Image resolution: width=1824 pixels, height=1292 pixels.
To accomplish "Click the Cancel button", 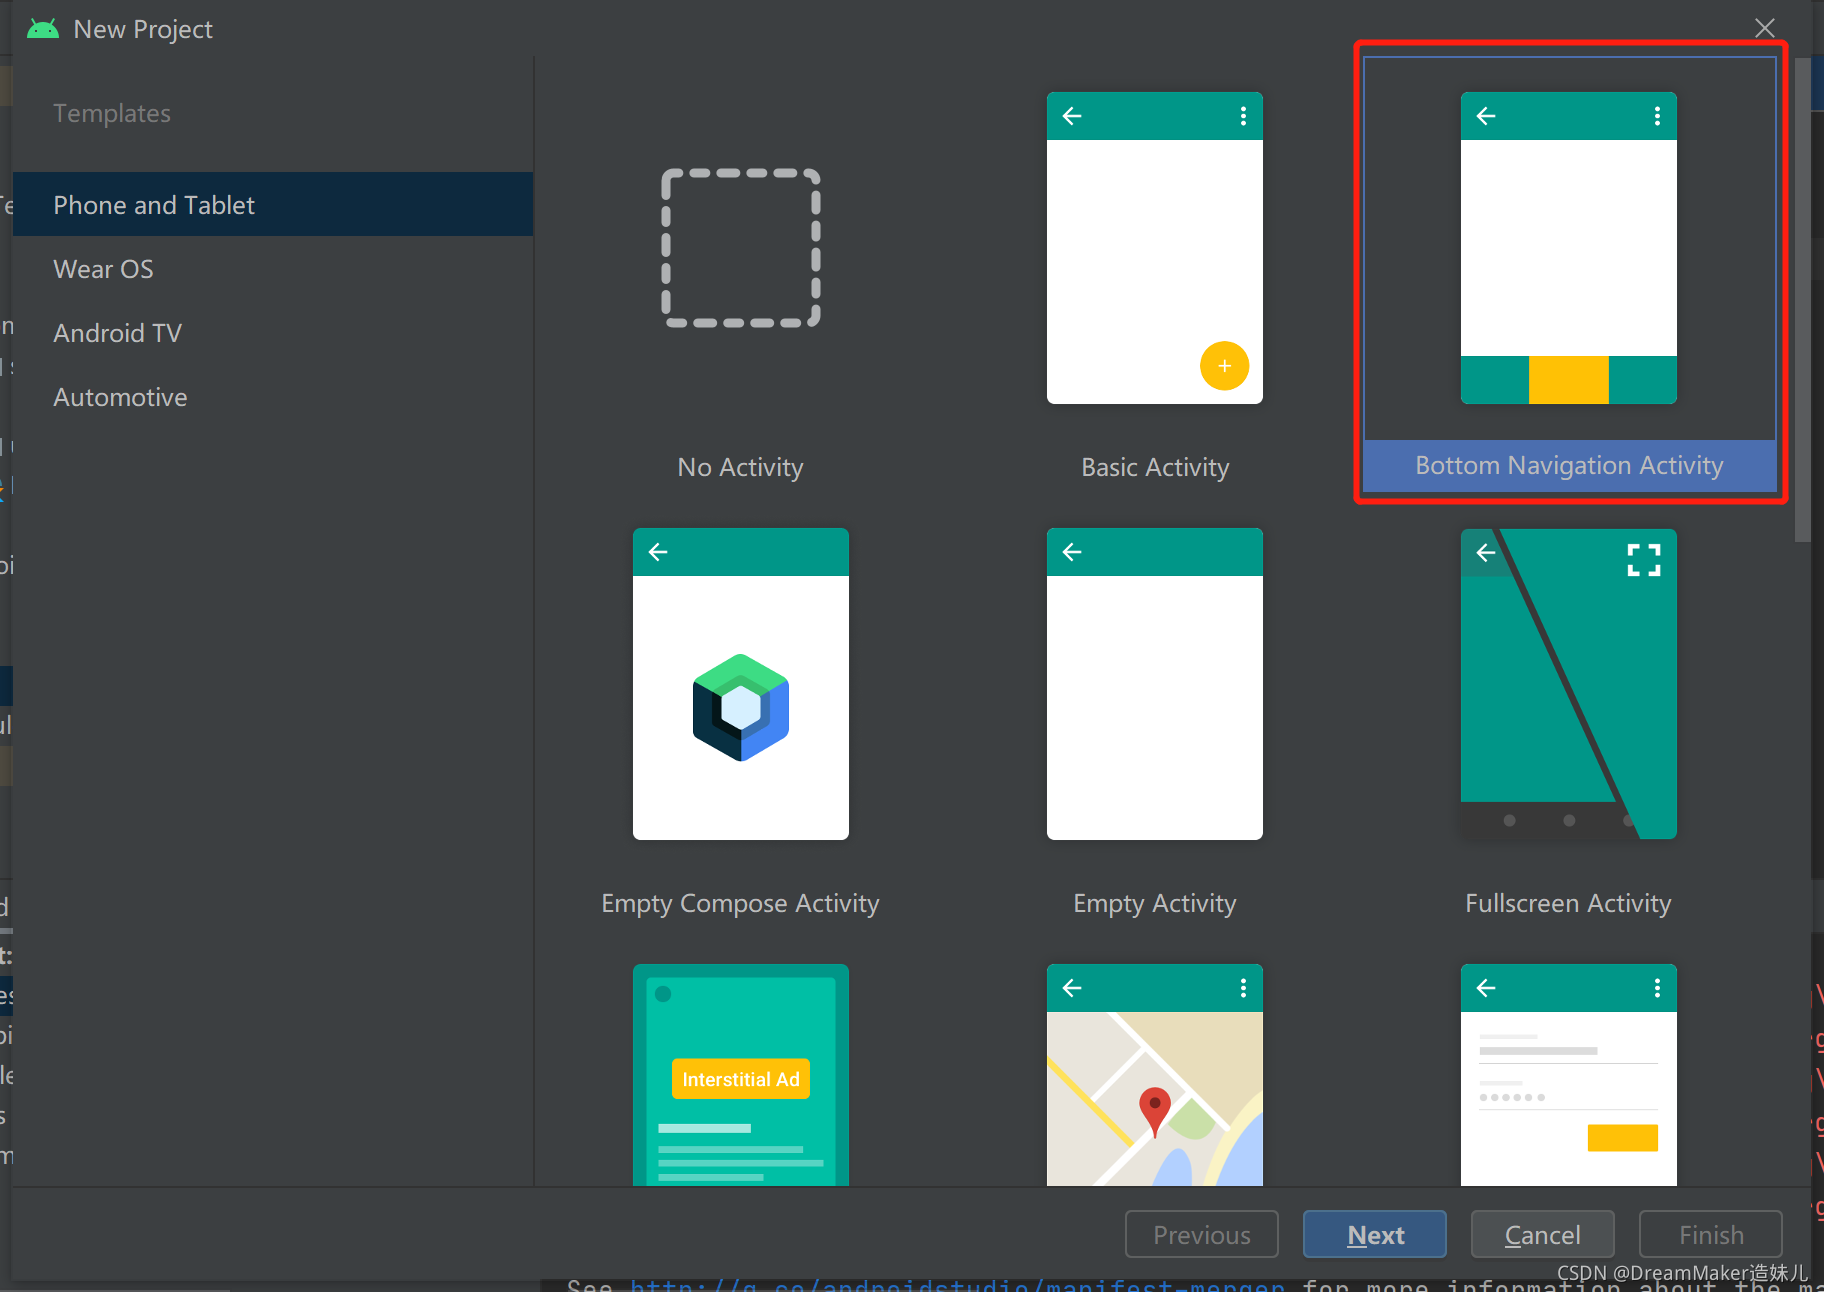I will (1541, 1234).
